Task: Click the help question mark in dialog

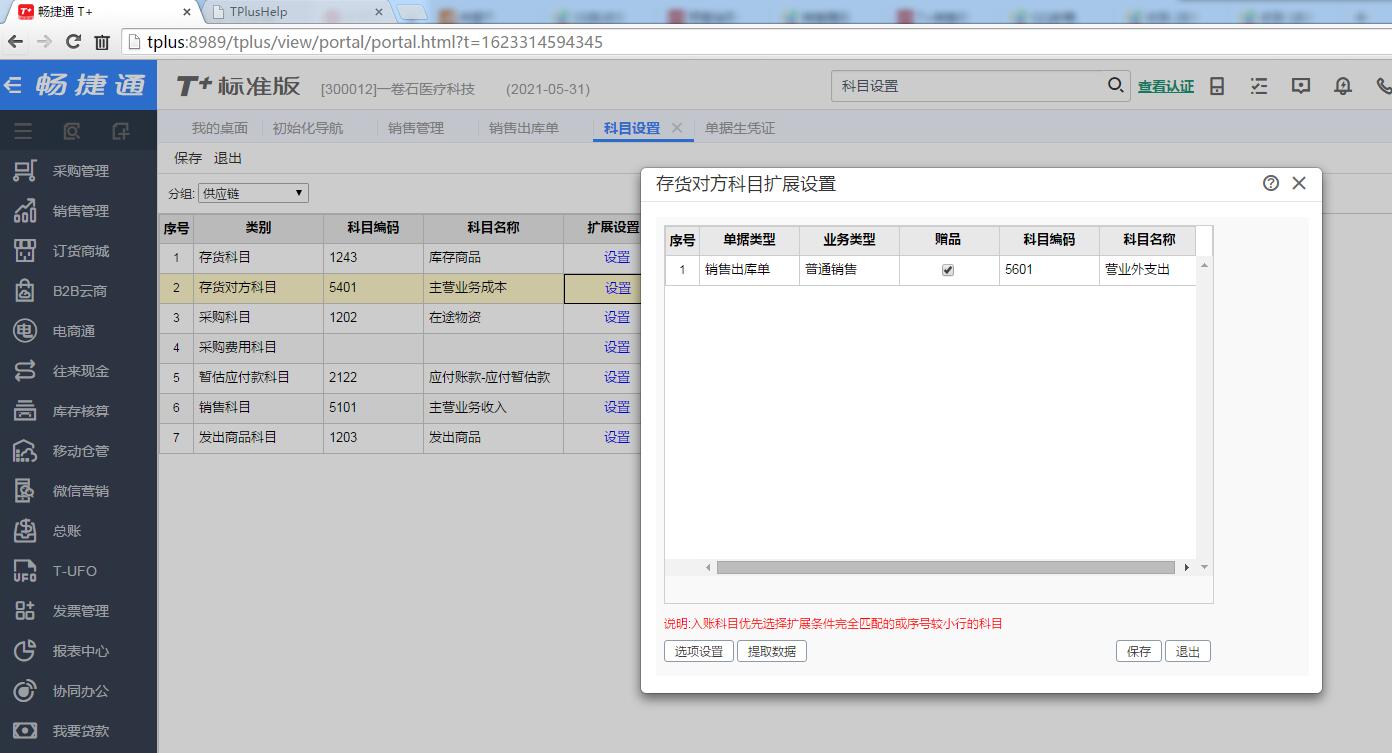Action: pos(1271,183)
